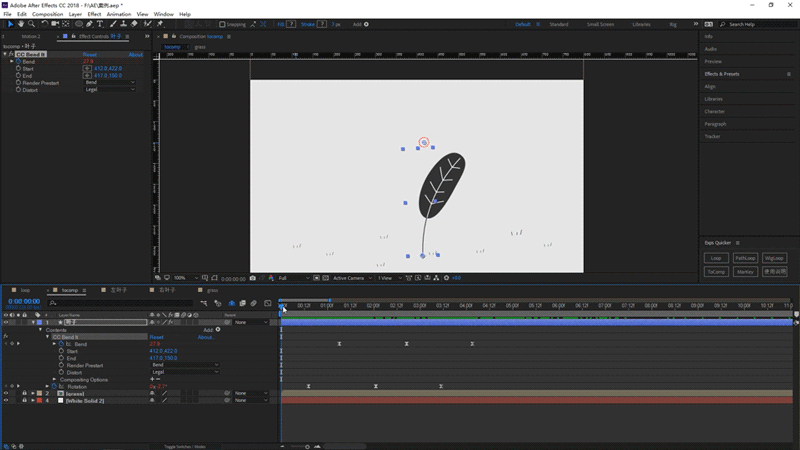Open the Composition menu
The width and height of the screenshot is (800, 450).
pyautogui.click(x=47, y=14)
